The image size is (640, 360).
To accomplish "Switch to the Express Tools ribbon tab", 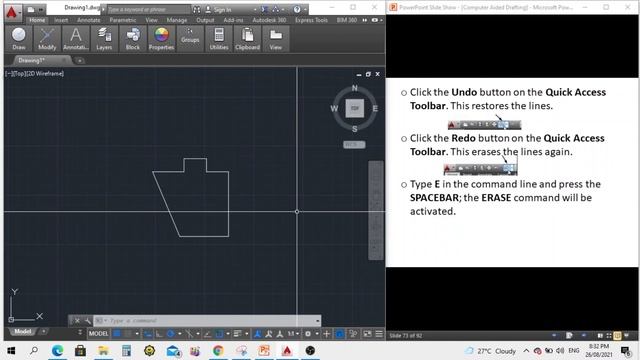I will pyautogui.click(x=311, y=20).
